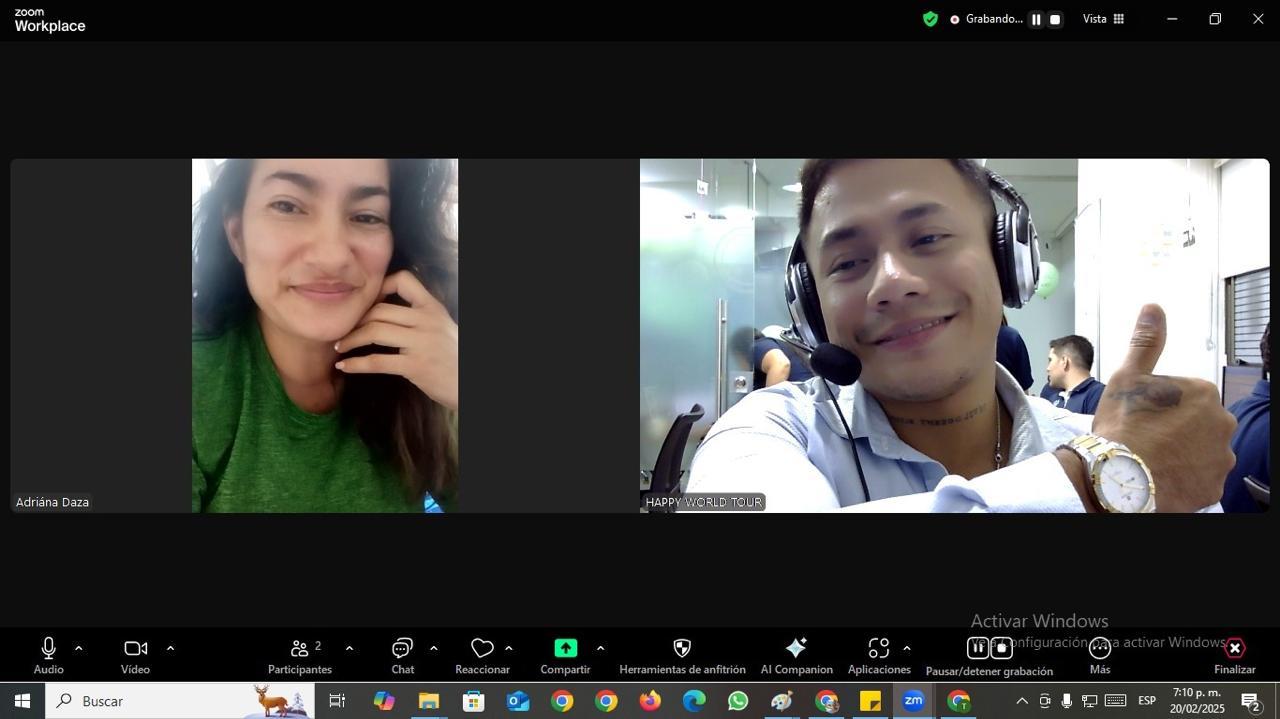Open the Vista layout menu
Viewport: 1280px width, 719px height.
click(1104, 19)
